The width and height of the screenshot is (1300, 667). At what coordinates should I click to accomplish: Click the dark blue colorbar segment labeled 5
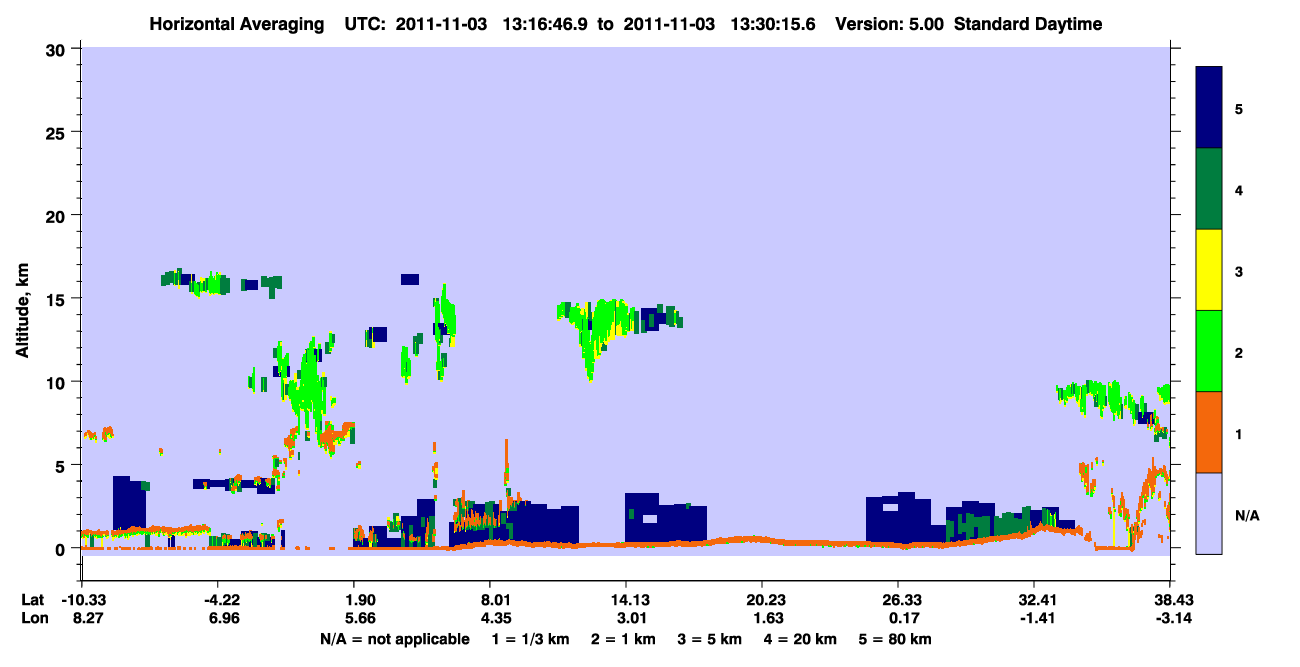click(1209, 108)
